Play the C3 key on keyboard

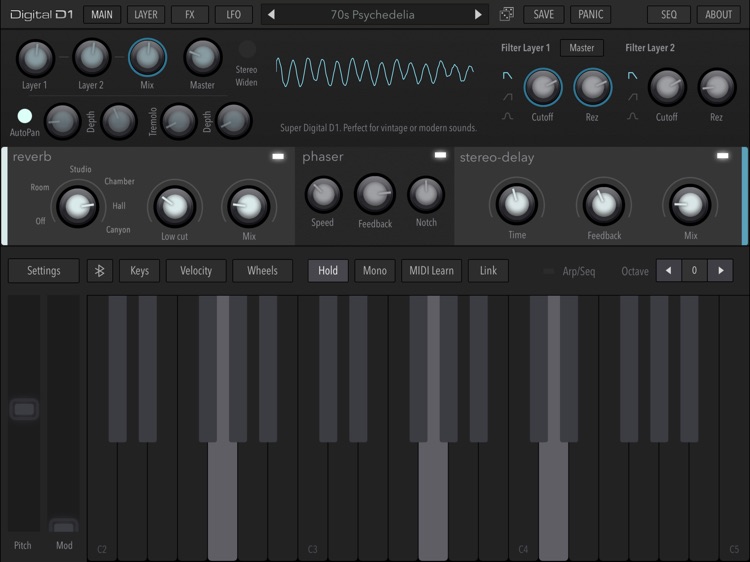(313, 502)
